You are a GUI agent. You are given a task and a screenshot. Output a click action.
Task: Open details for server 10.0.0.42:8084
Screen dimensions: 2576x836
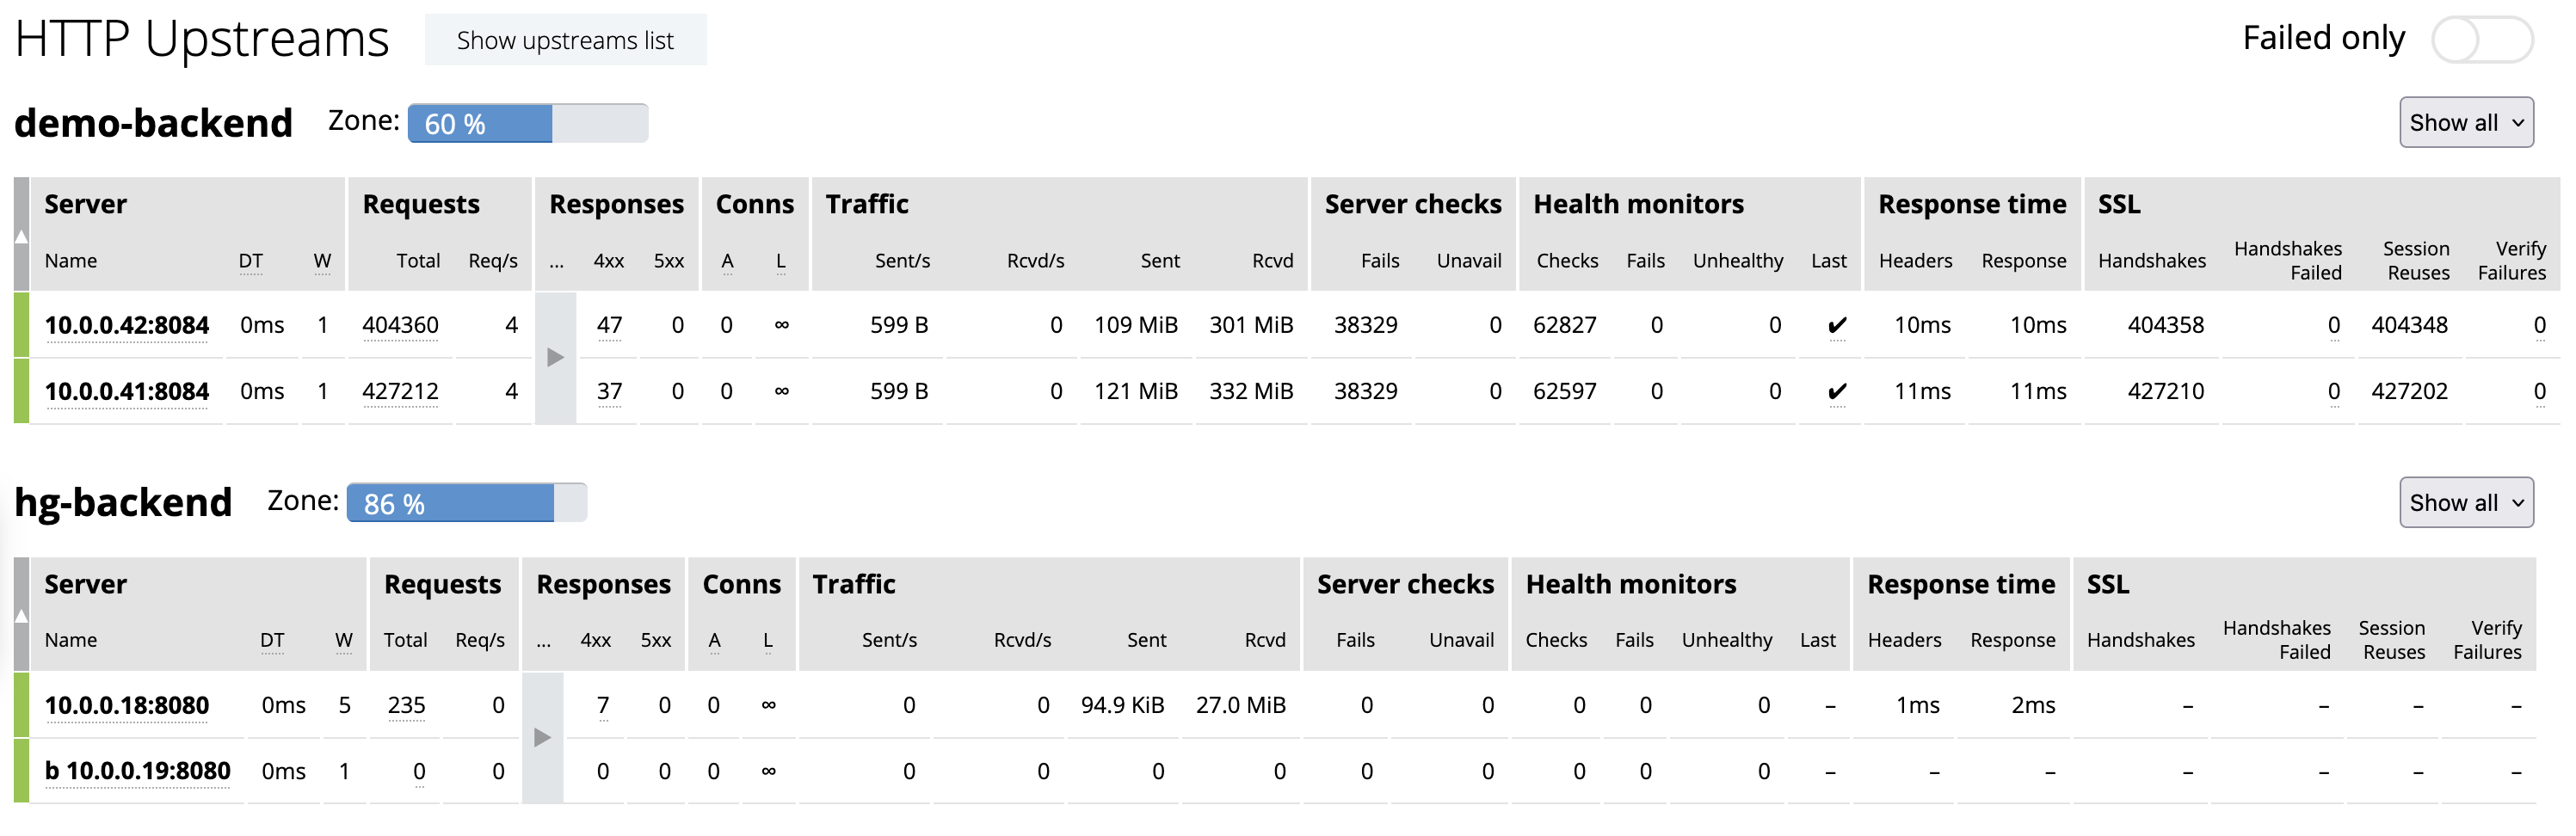pos(126,324)
